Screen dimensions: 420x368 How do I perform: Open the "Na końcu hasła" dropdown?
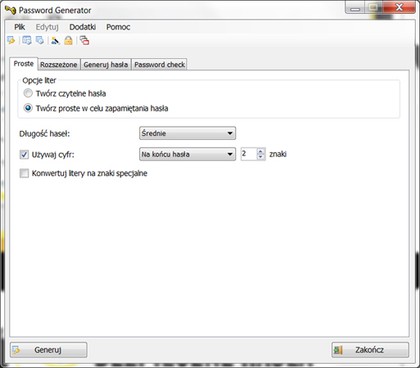coord(187,154)
